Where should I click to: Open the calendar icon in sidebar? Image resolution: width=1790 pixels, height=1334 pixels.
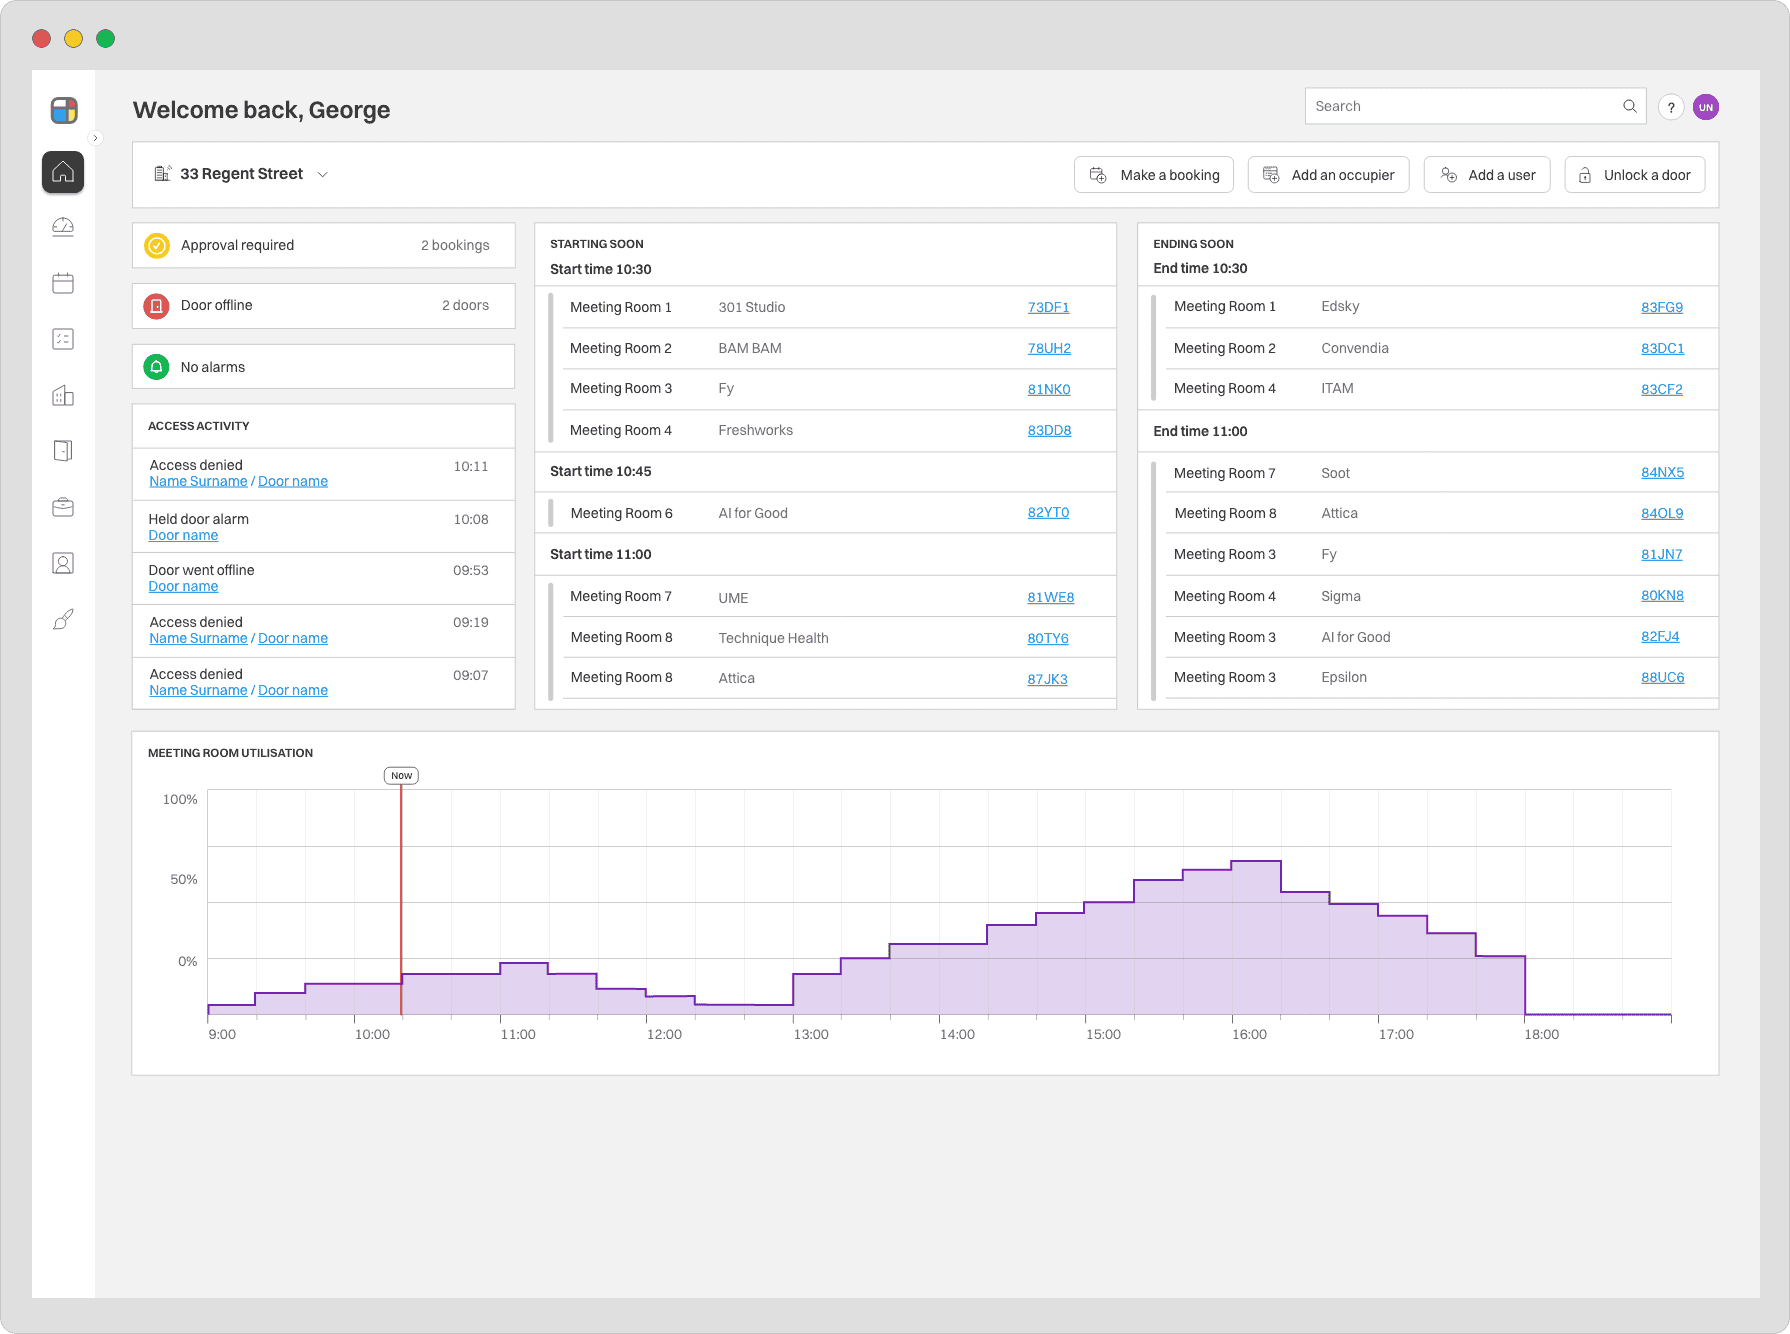coord(63,283)
